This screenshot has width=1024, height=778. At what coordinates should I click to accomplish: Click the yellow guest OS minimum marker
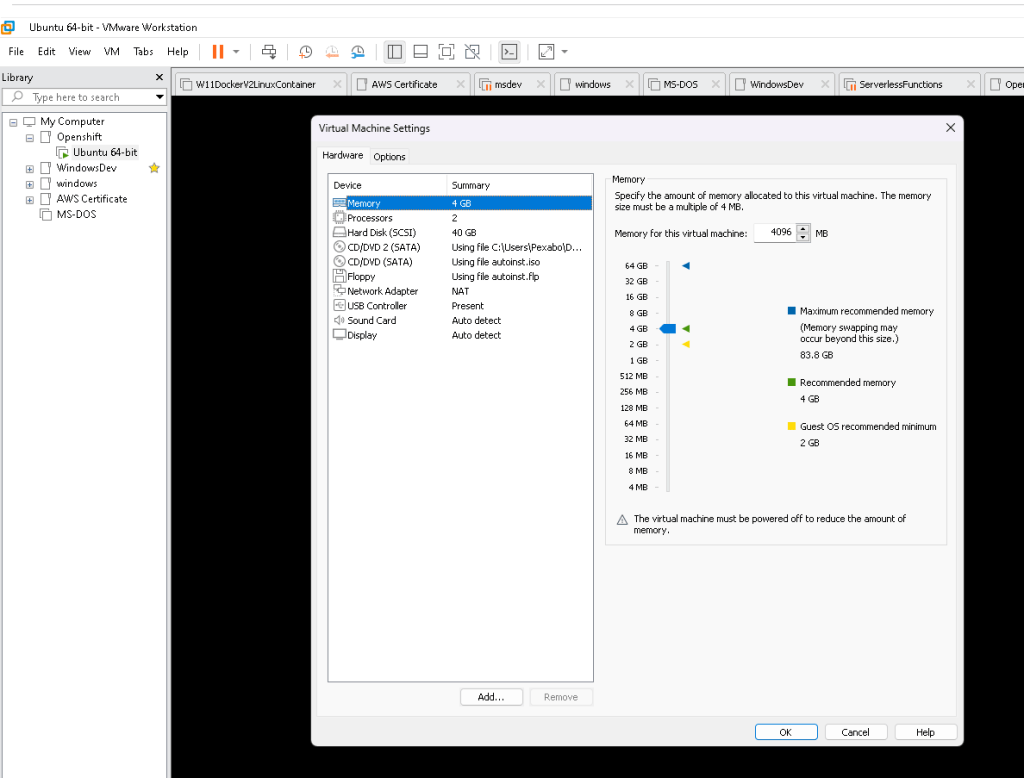(686, 344)
